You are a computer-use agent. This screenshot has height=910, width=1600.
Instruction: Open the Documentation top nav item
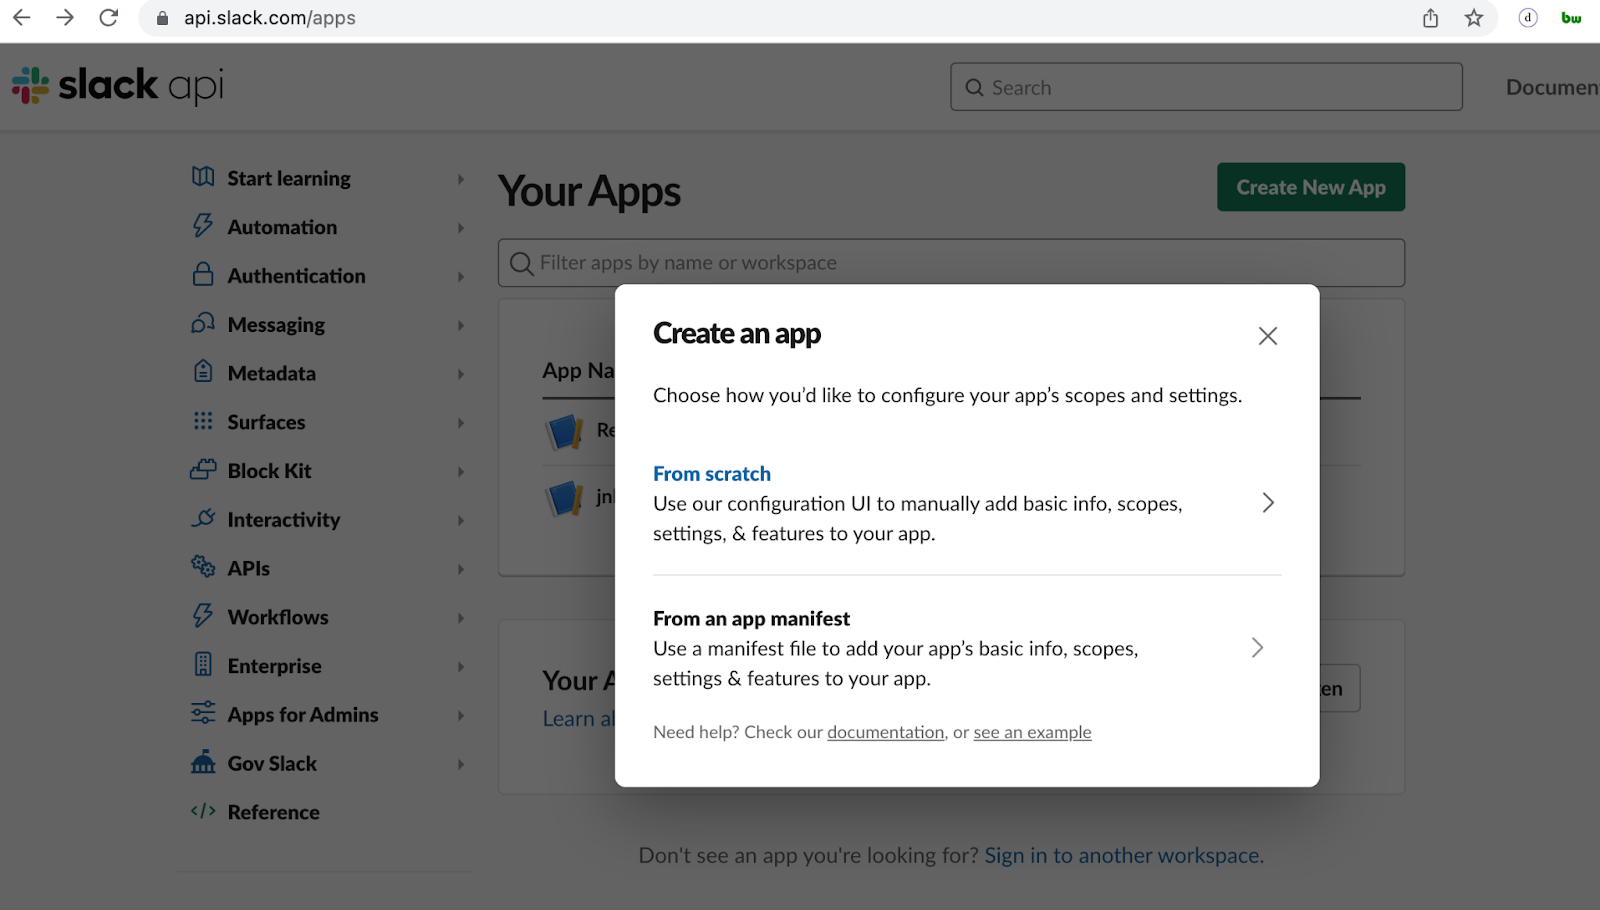pyautogui.click(x=1552, y=87)
